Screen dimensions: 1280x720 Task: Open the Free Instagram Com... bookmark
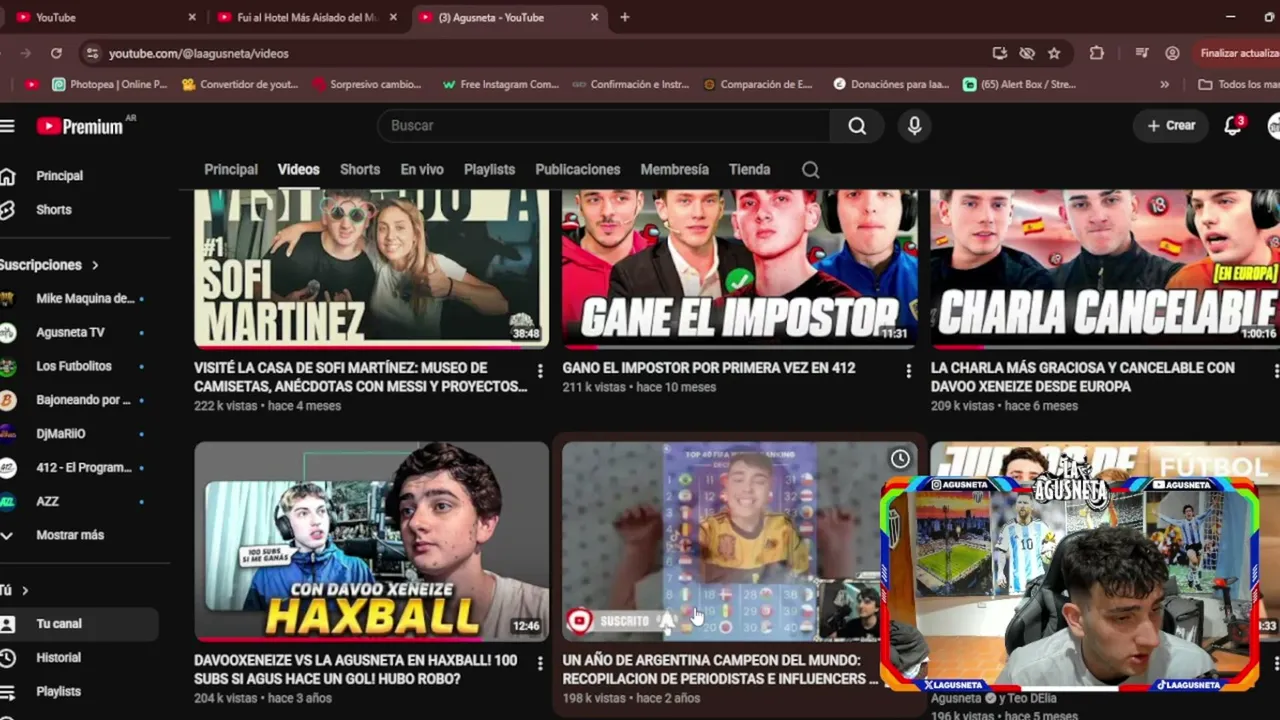500,85
